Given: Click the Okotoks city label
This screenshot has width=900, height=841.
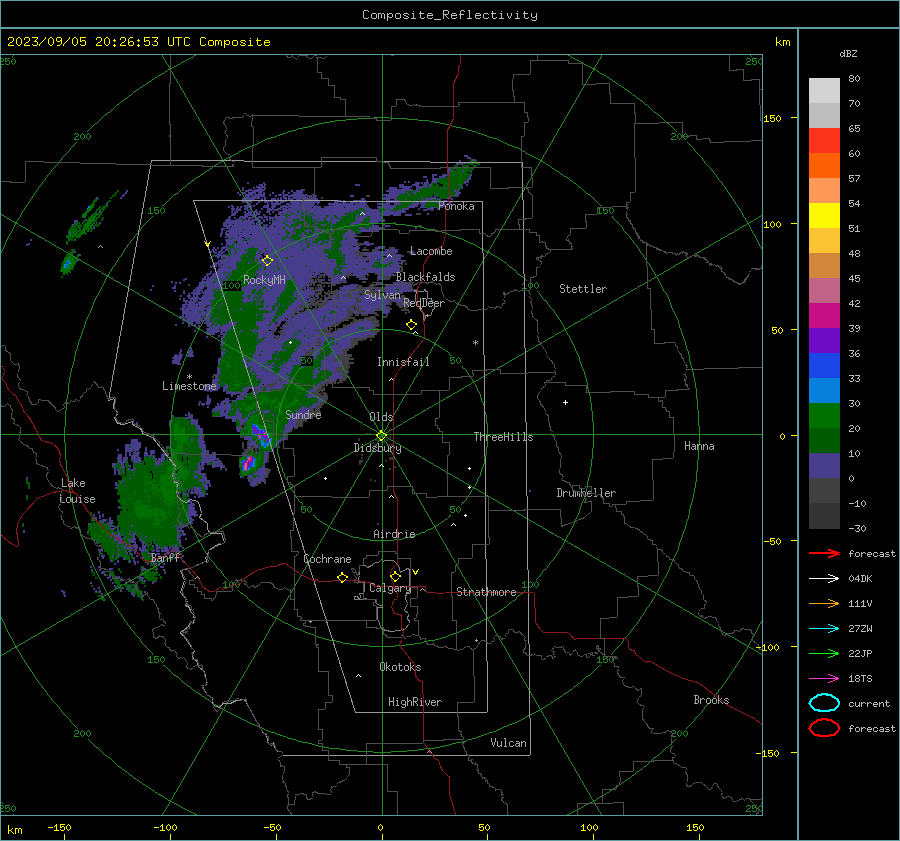Looking at the screenshot, I should pyautogui.click(x=400, y=667).
